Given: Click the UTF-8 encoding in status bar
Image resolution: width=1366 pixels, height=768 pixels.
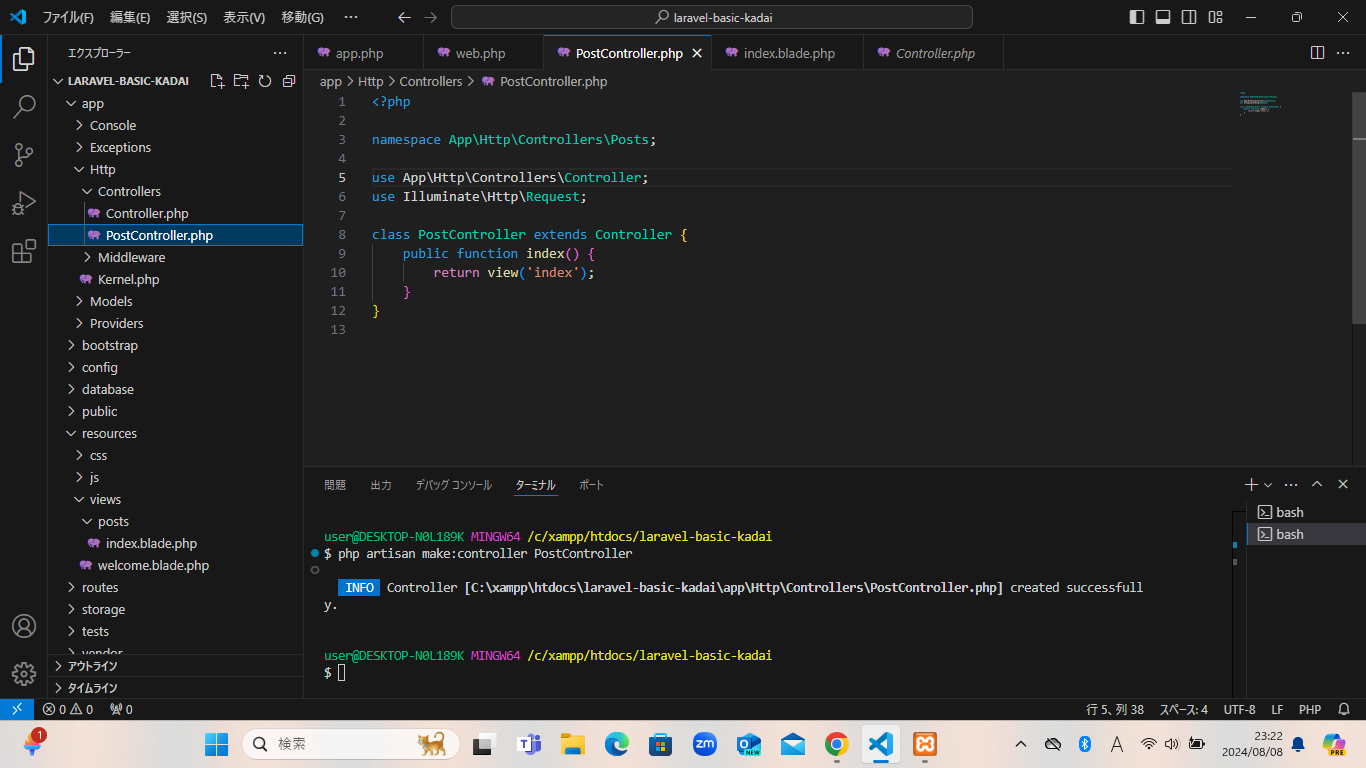Looking at the screenshot, I should point(1239,709).
